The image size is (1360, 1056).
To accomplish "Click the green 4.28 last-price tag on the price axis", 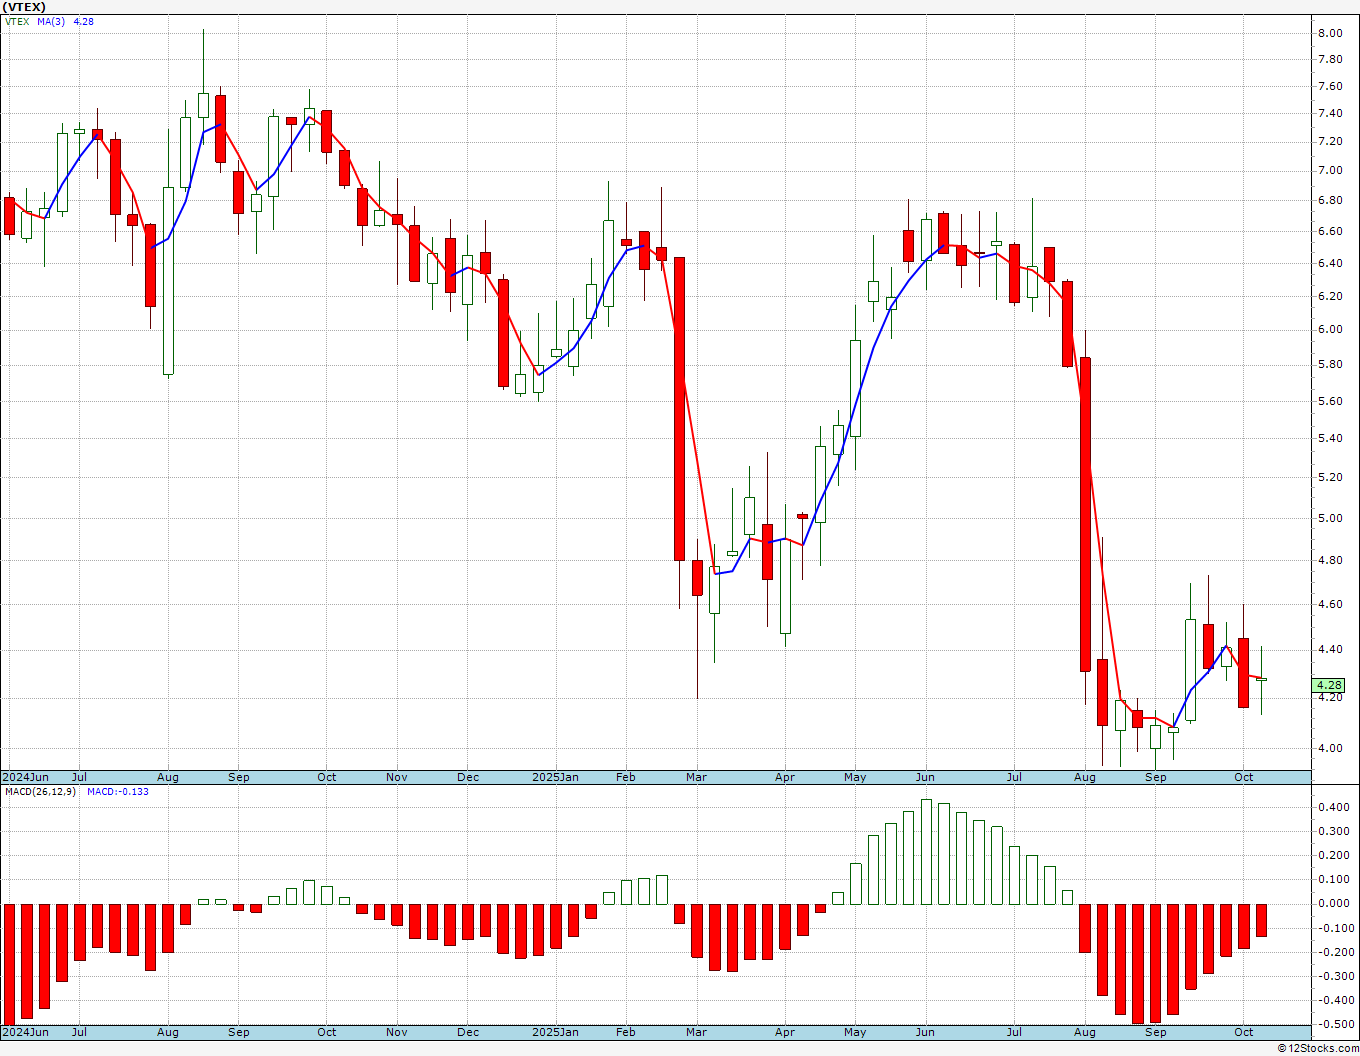I will pyautogui.click(x=1329, y=686).
